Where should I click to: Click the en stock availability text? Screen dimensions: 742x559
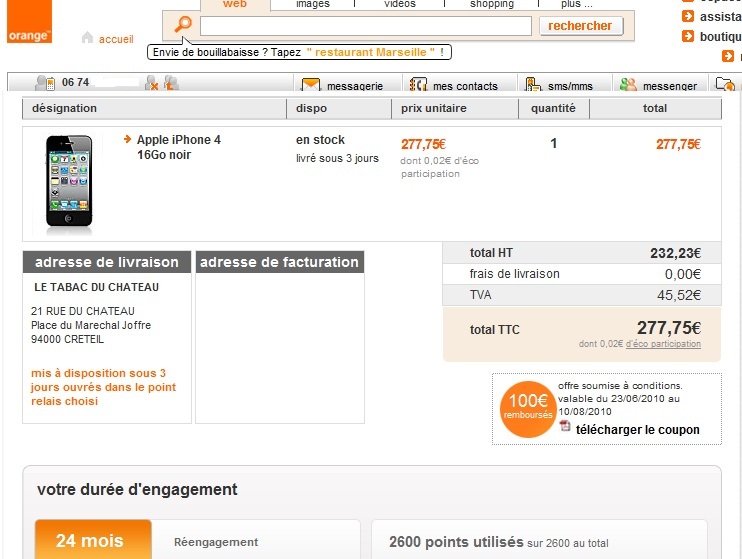pos(320,140)
